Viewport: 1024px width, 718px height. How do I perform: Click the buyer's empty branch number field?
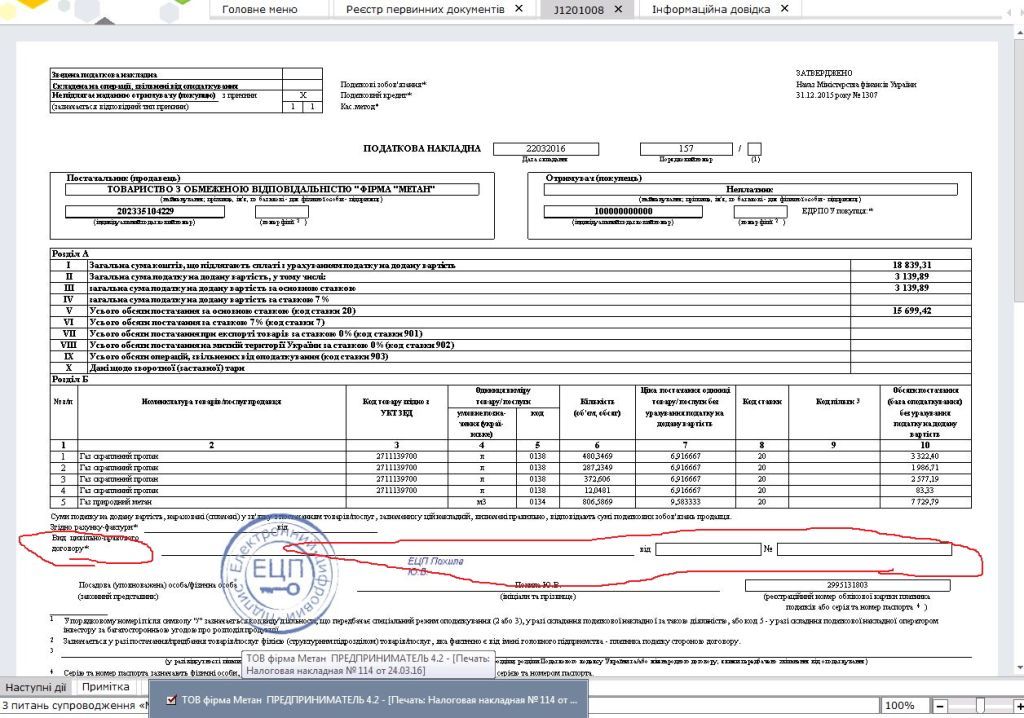pos(760,211)
